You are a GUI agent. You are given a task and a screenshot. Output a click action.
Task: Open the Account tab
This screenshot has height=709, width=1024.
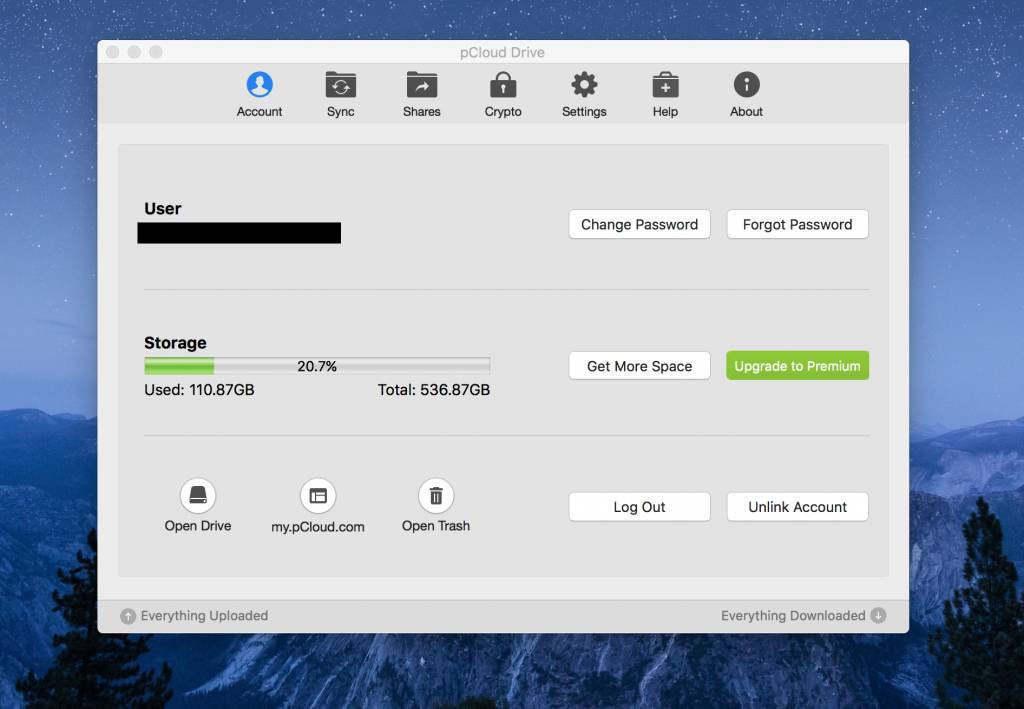coord(259,94)
